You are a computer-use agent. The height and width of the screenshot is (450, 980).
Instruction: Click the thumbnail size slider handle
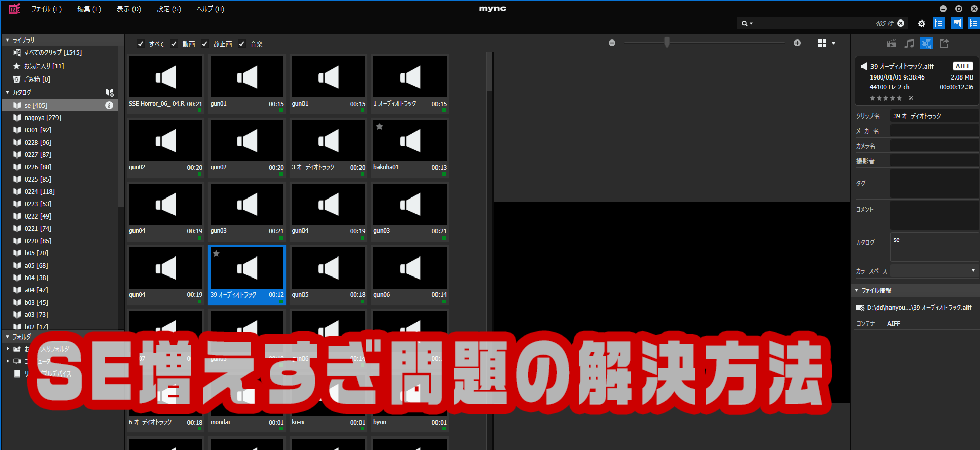point(667,42)
